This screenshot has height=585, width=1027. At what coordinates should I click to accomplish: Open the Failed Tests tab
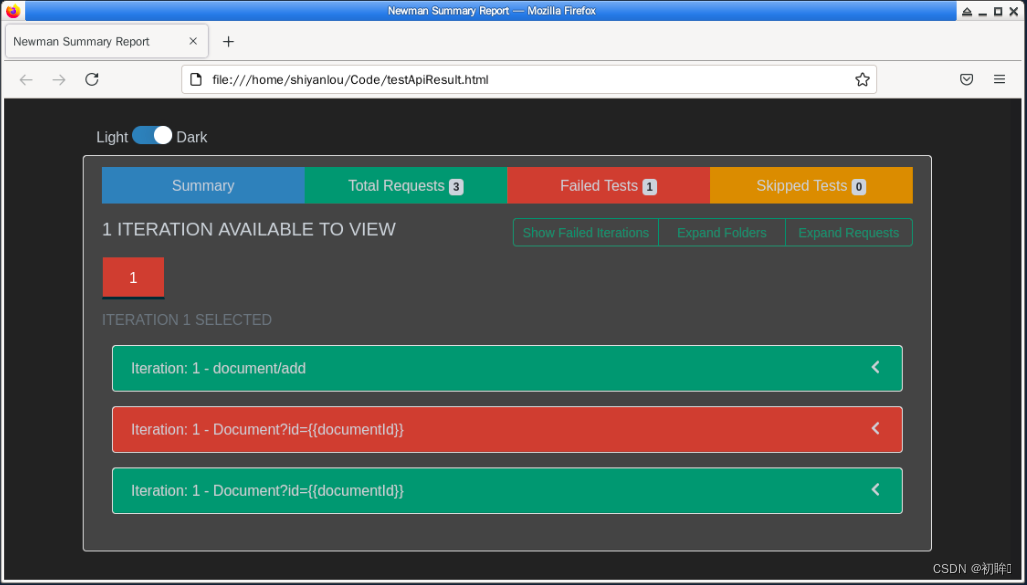tap(608, 185)
